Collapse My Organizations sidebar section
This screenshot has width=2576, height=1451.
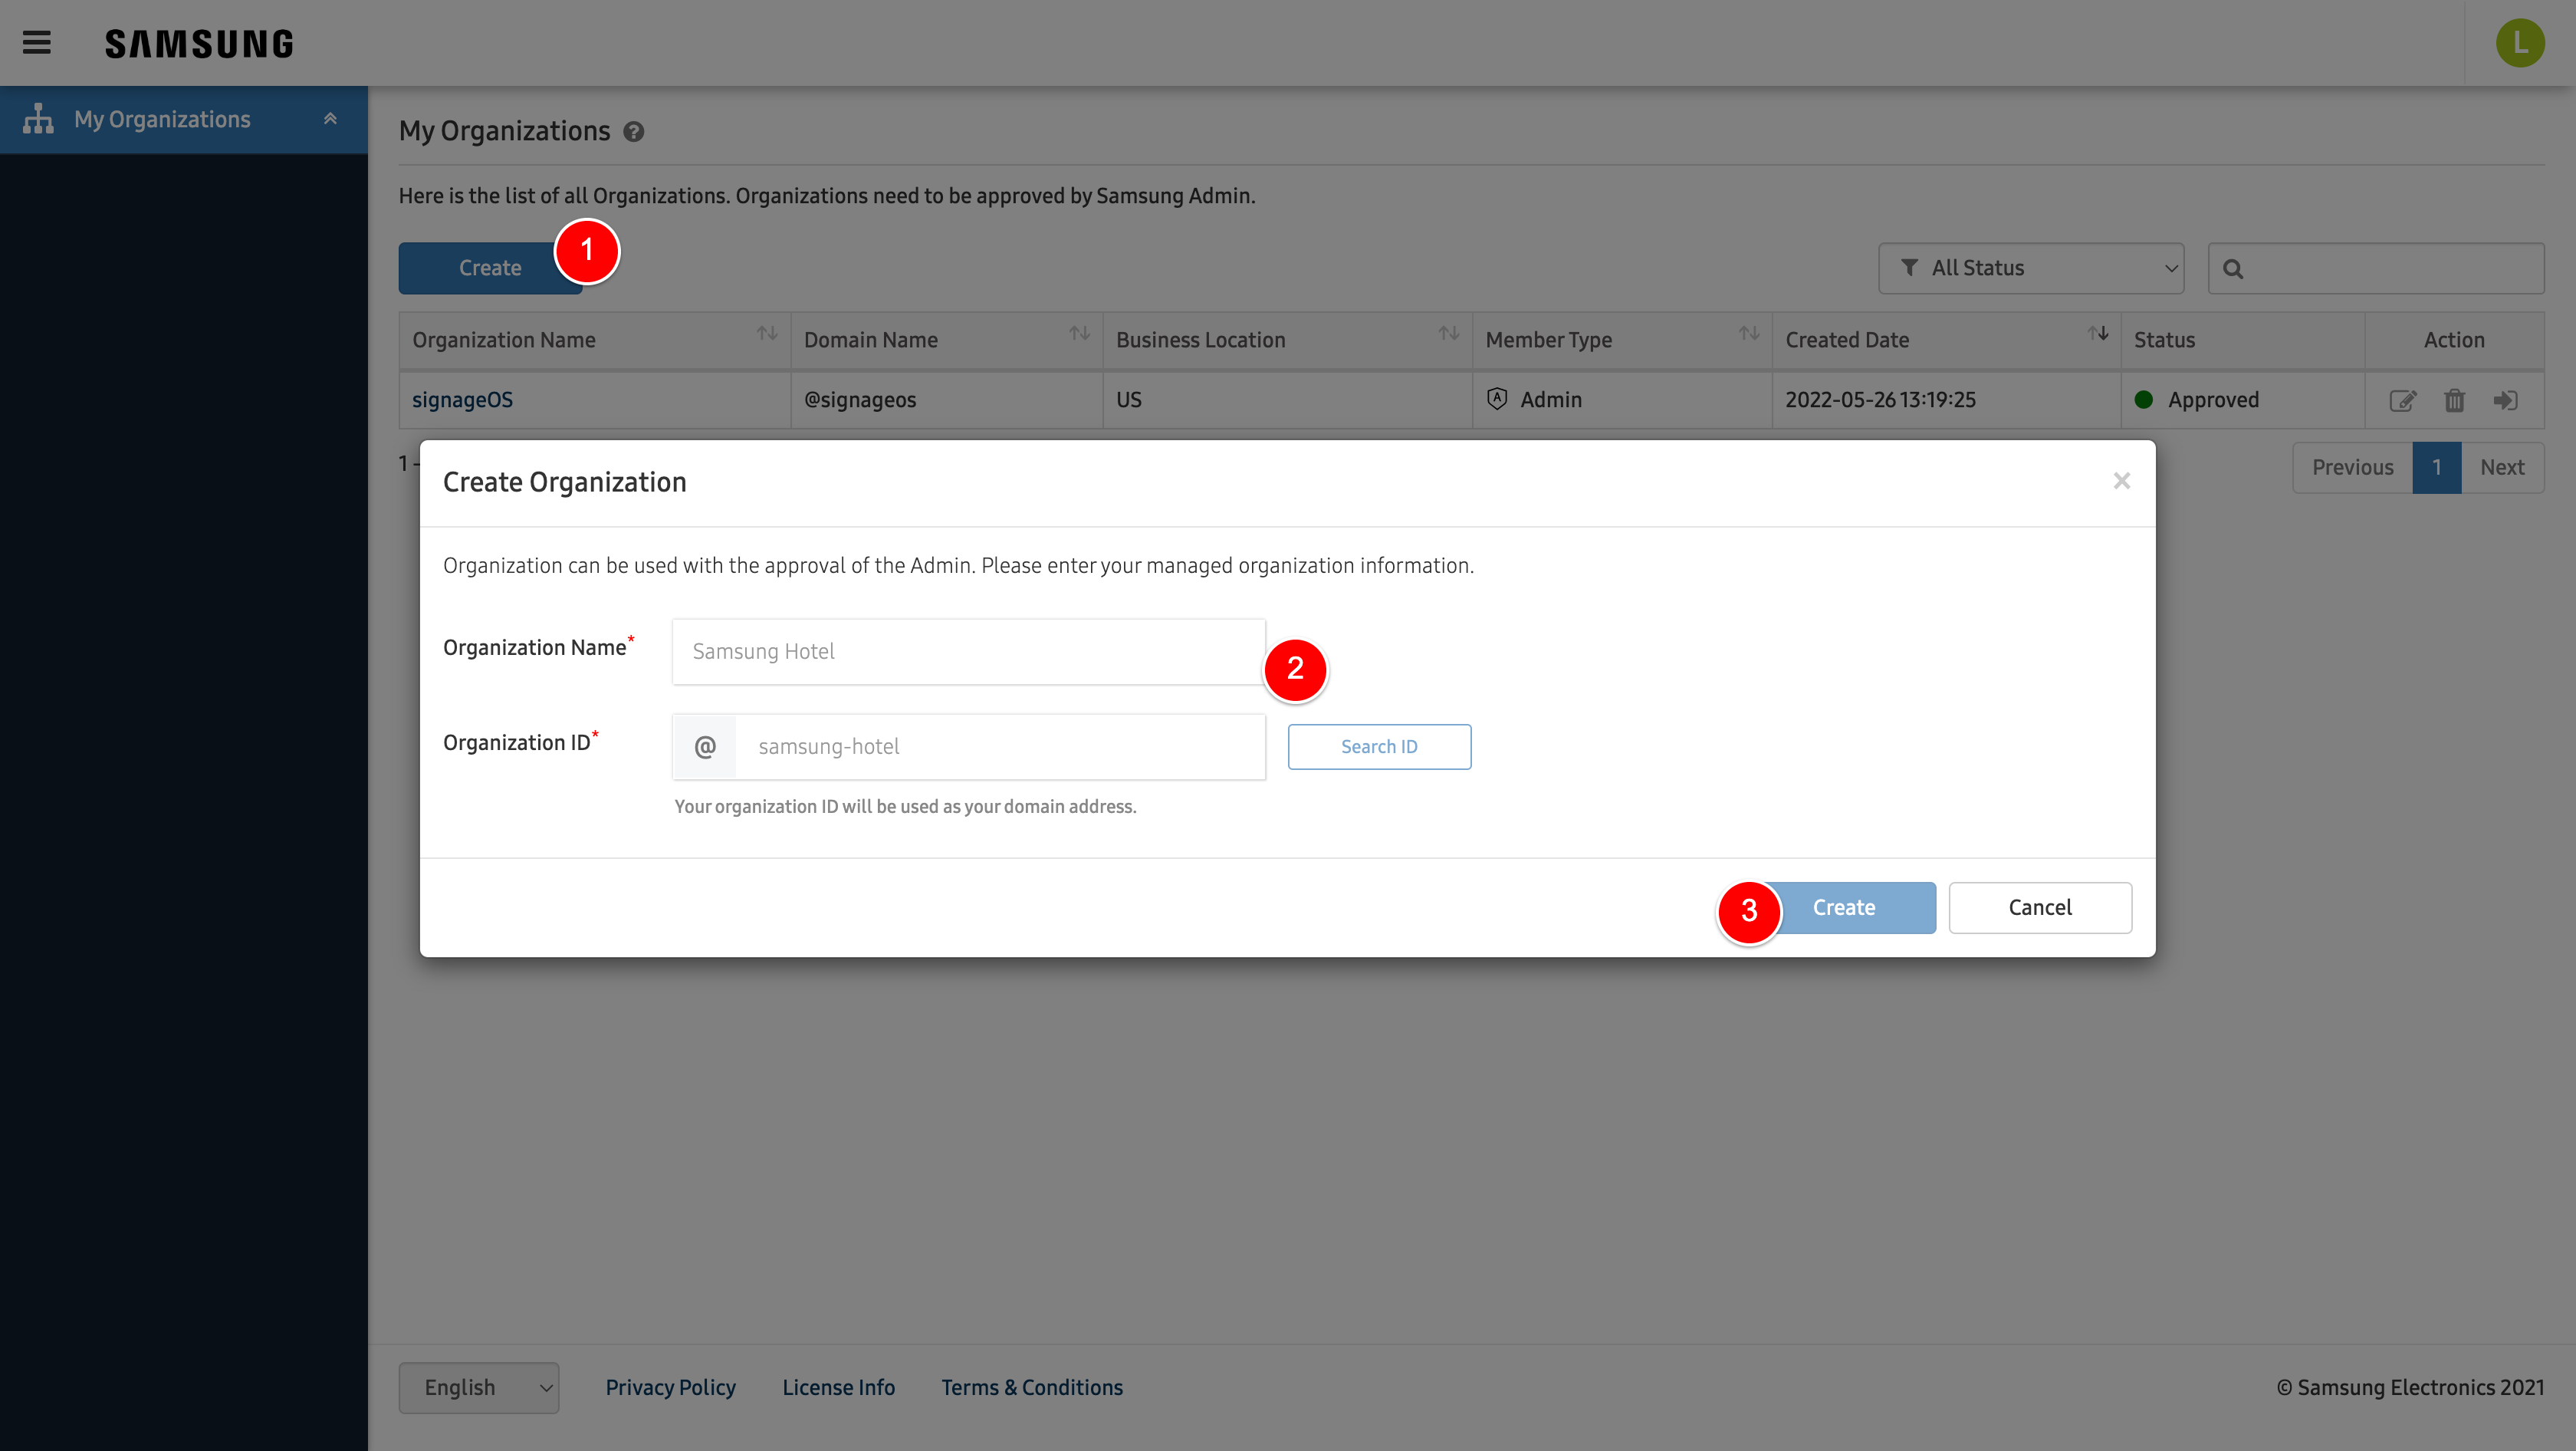(x=330, y=119)
